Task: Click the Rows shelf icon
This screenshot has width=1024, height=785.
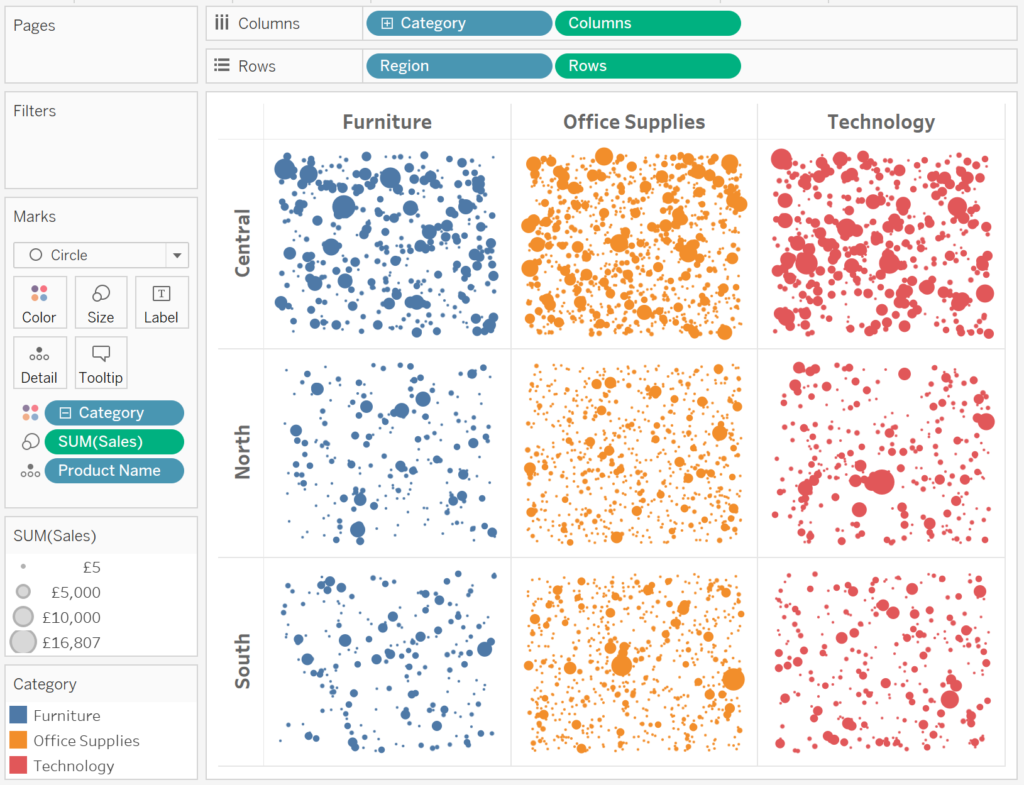Action: point(222,65)
